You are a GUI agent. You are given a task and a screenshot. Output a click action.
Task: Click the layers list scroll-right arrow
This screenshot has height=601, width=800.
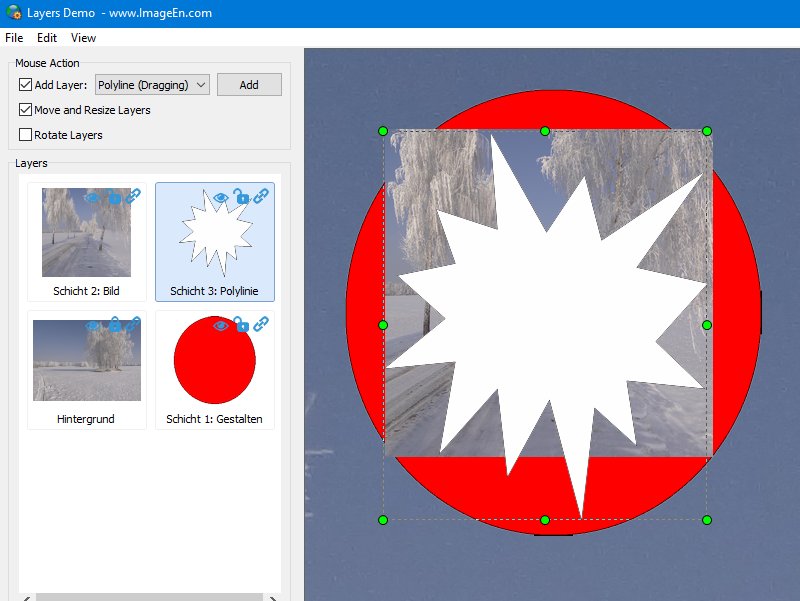(273, 598)
